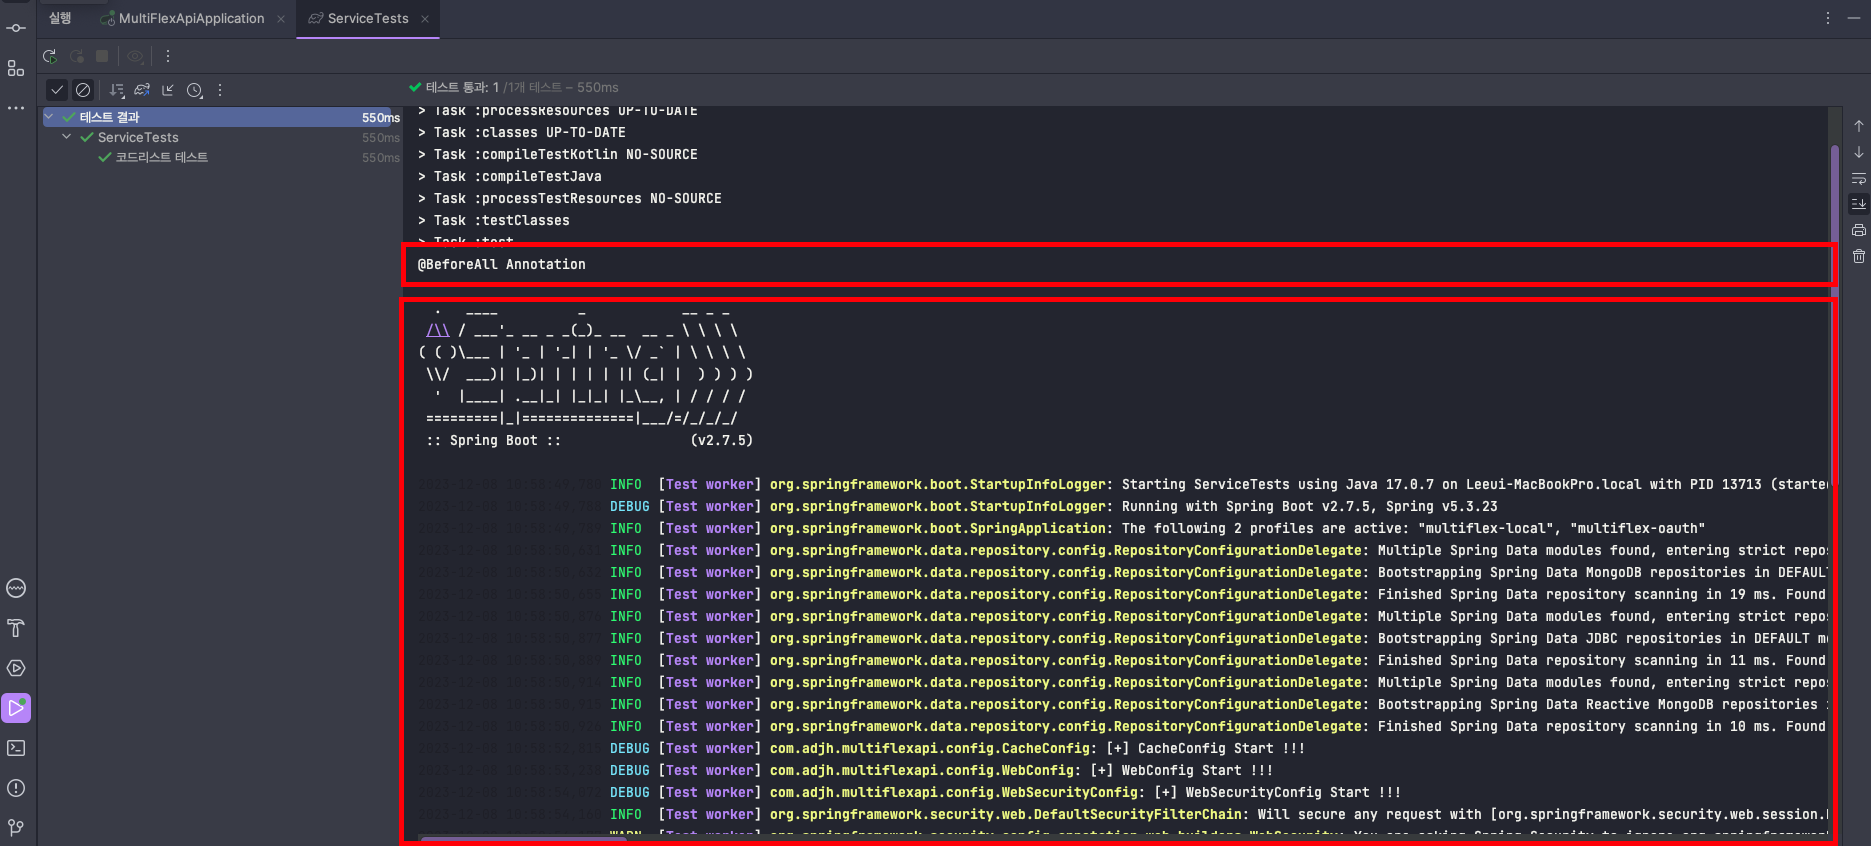
Task: Click the Gradle elephant import icon
Action: click(x=142, y=90)
